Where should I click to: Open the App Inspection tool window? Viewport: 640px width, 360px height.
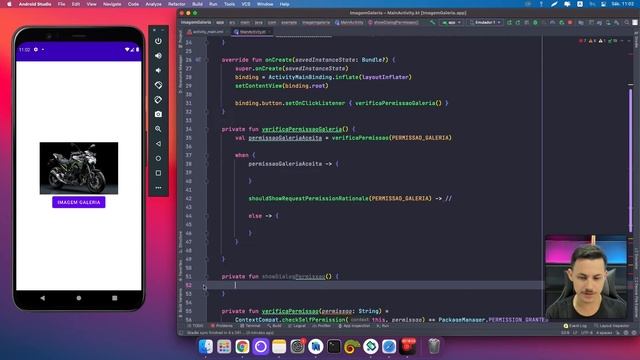tap(354, 326)
